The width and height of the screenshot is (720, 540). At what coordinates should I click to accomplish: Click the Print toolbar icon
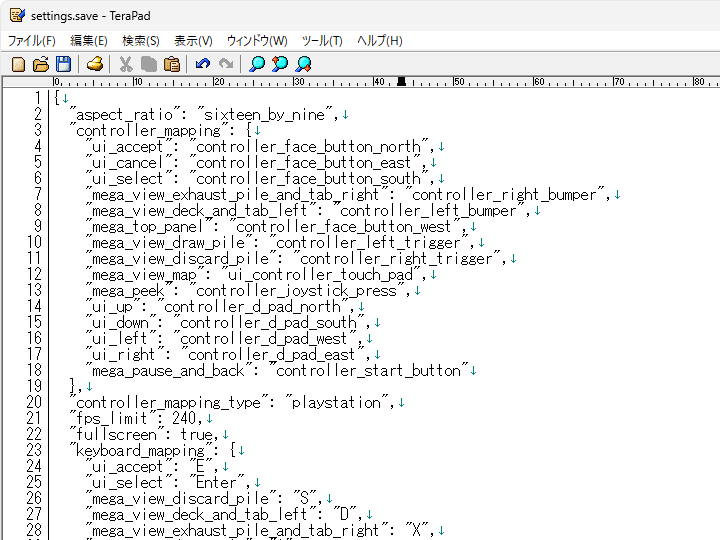[95, 64]
